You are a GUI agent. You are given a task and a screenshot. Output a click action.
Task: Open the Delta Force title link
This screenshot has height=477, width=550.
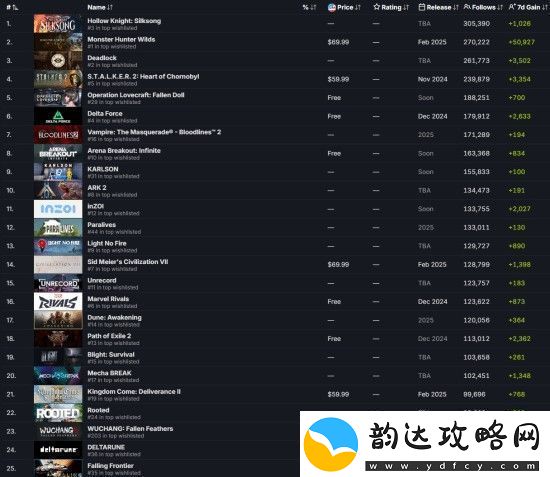click(x=105, y=113)
